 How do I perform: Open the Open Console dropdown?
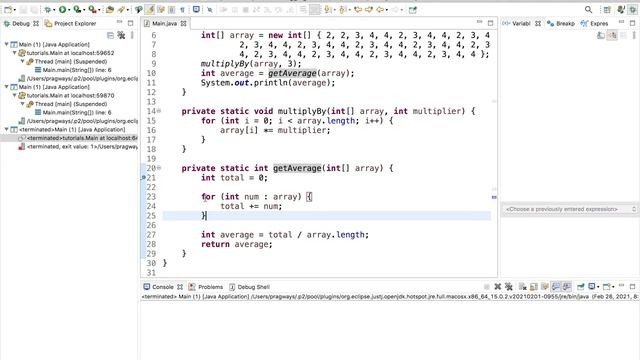click(613, 287)
